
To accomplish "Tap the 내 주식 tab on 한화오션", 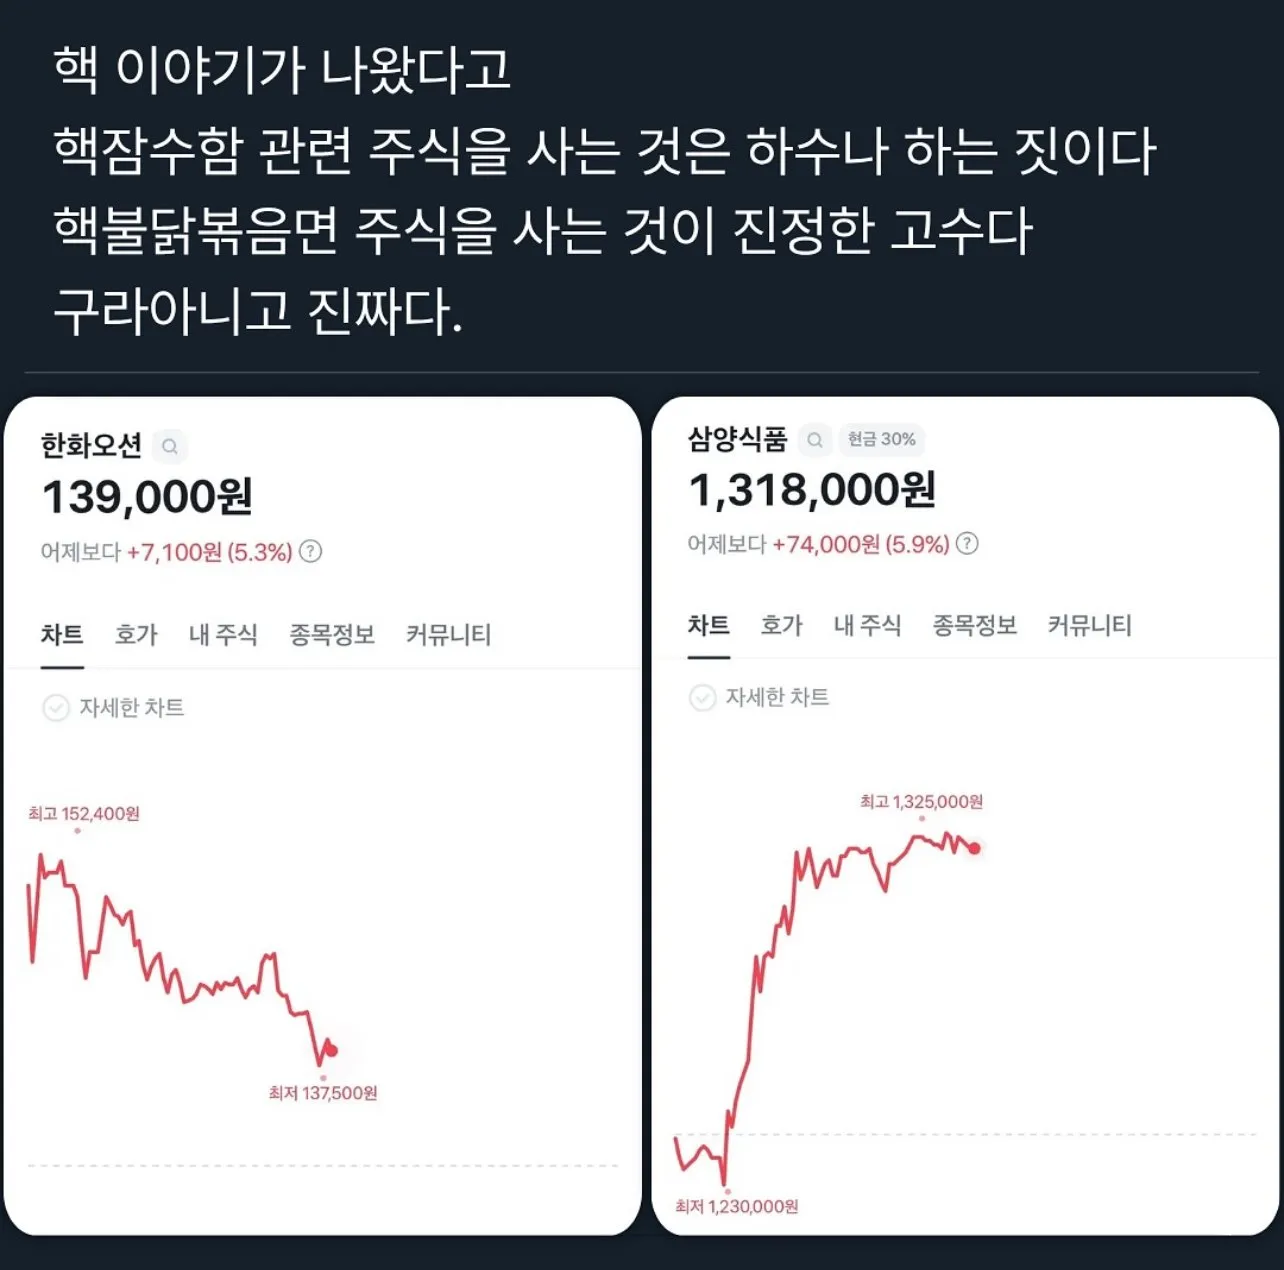I will tap(222, 634).
